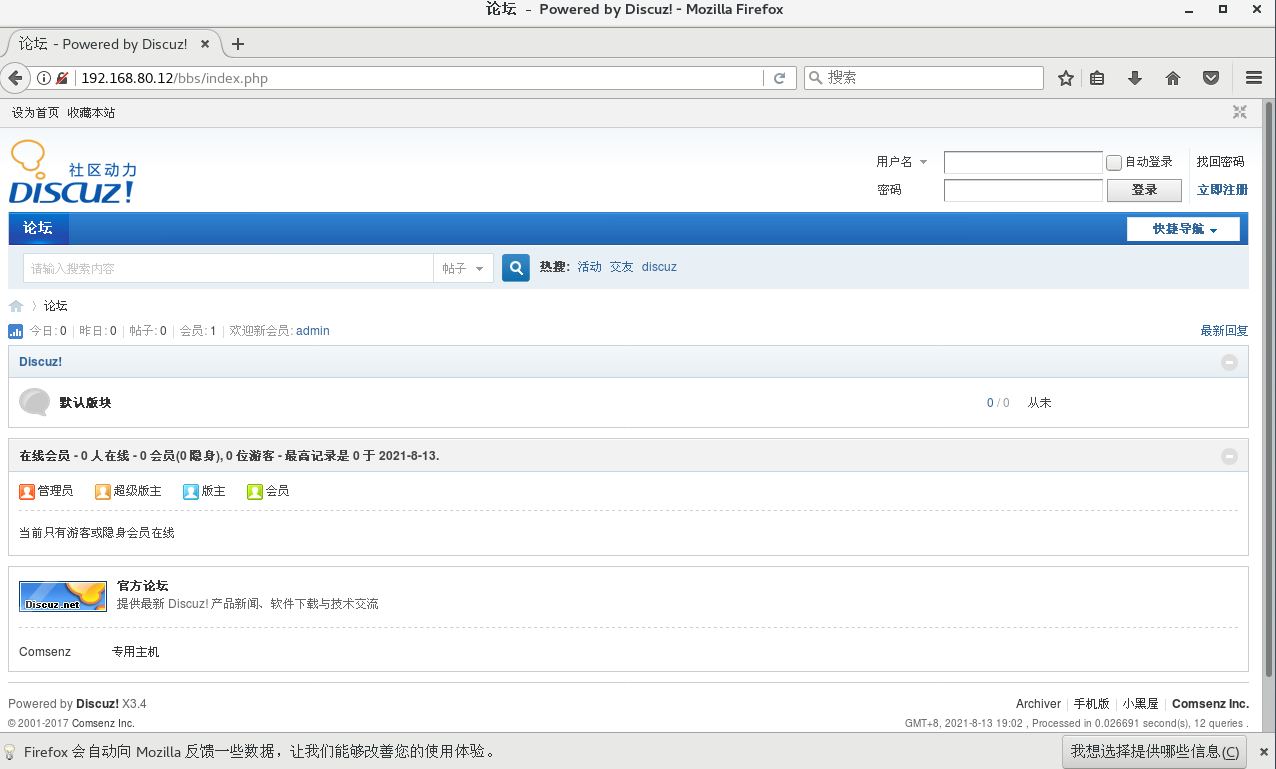
Task: Click the 版主 blue user icon
Action: [191, 491]
